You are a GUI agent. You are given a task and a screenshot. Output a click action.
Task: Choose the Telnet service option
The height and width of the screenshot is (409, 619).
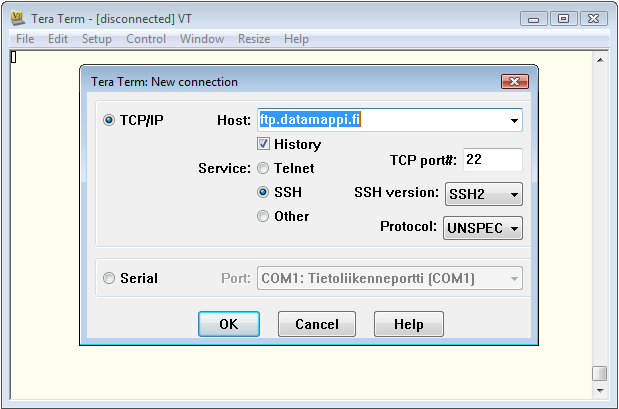(x=263, y=169)
